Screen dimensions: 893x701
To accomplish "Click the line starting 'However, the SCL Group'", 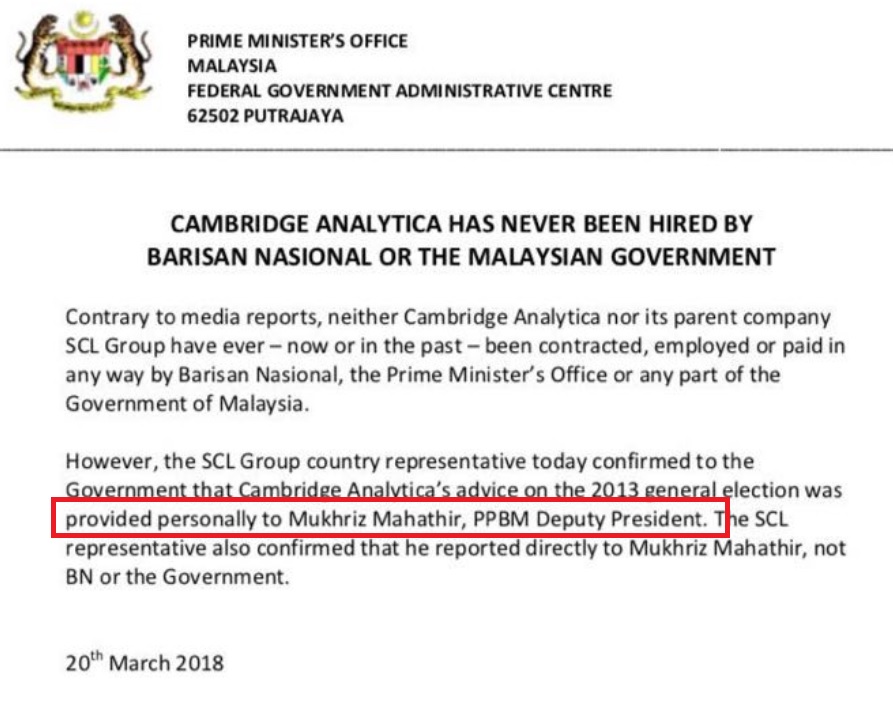I will pyautogui.click(x=410, y=461).
